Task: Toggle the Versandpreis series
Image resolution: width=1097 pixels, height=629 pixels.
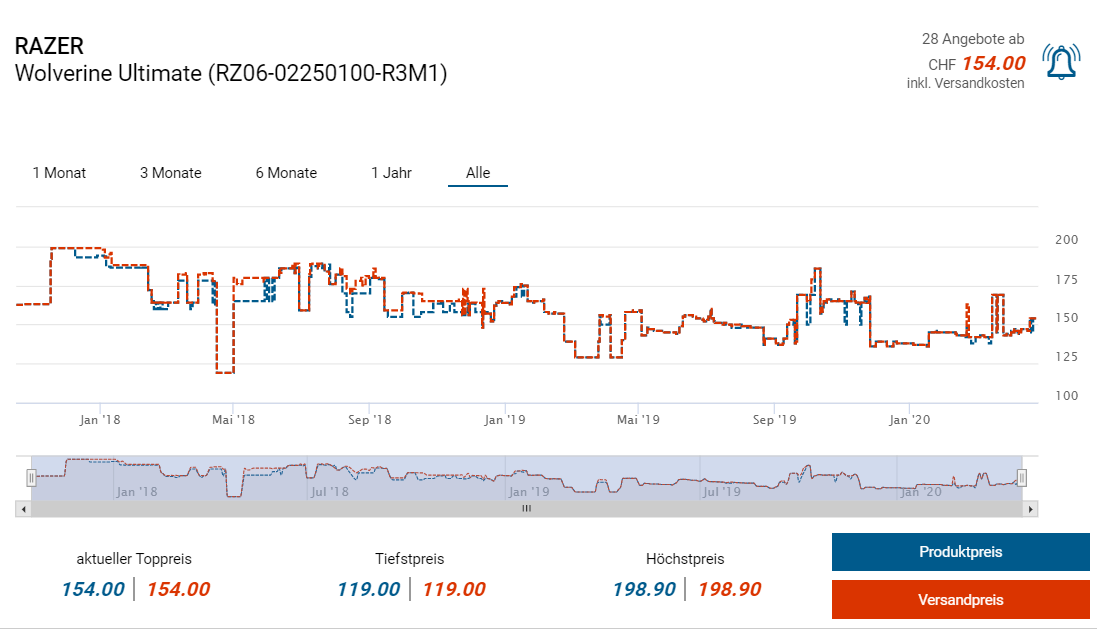Action: click(x=960, y=600)
